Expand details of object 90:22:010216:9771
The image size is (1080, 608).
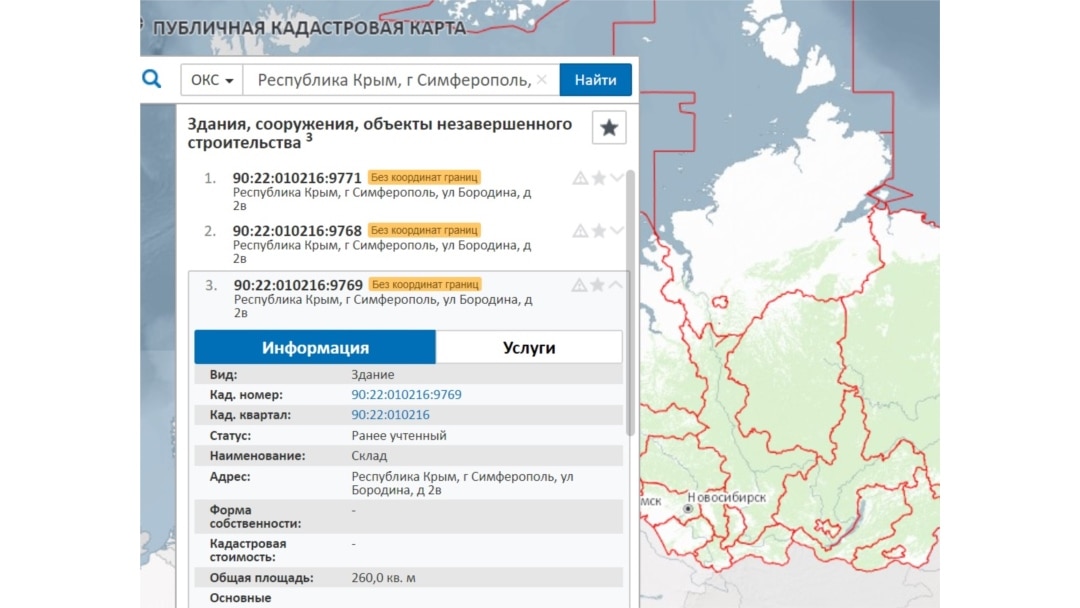point(617,178)
